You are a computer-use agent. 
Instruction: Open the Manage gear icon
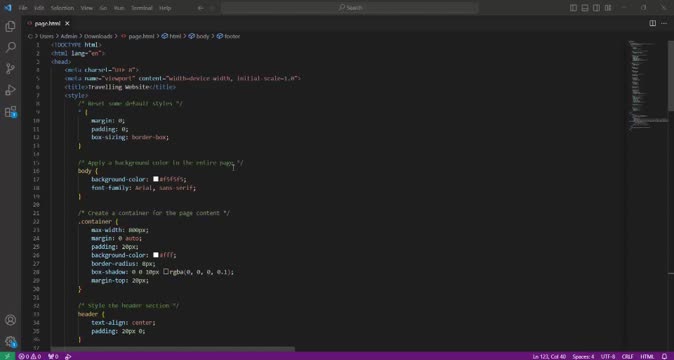pos(10,342)
